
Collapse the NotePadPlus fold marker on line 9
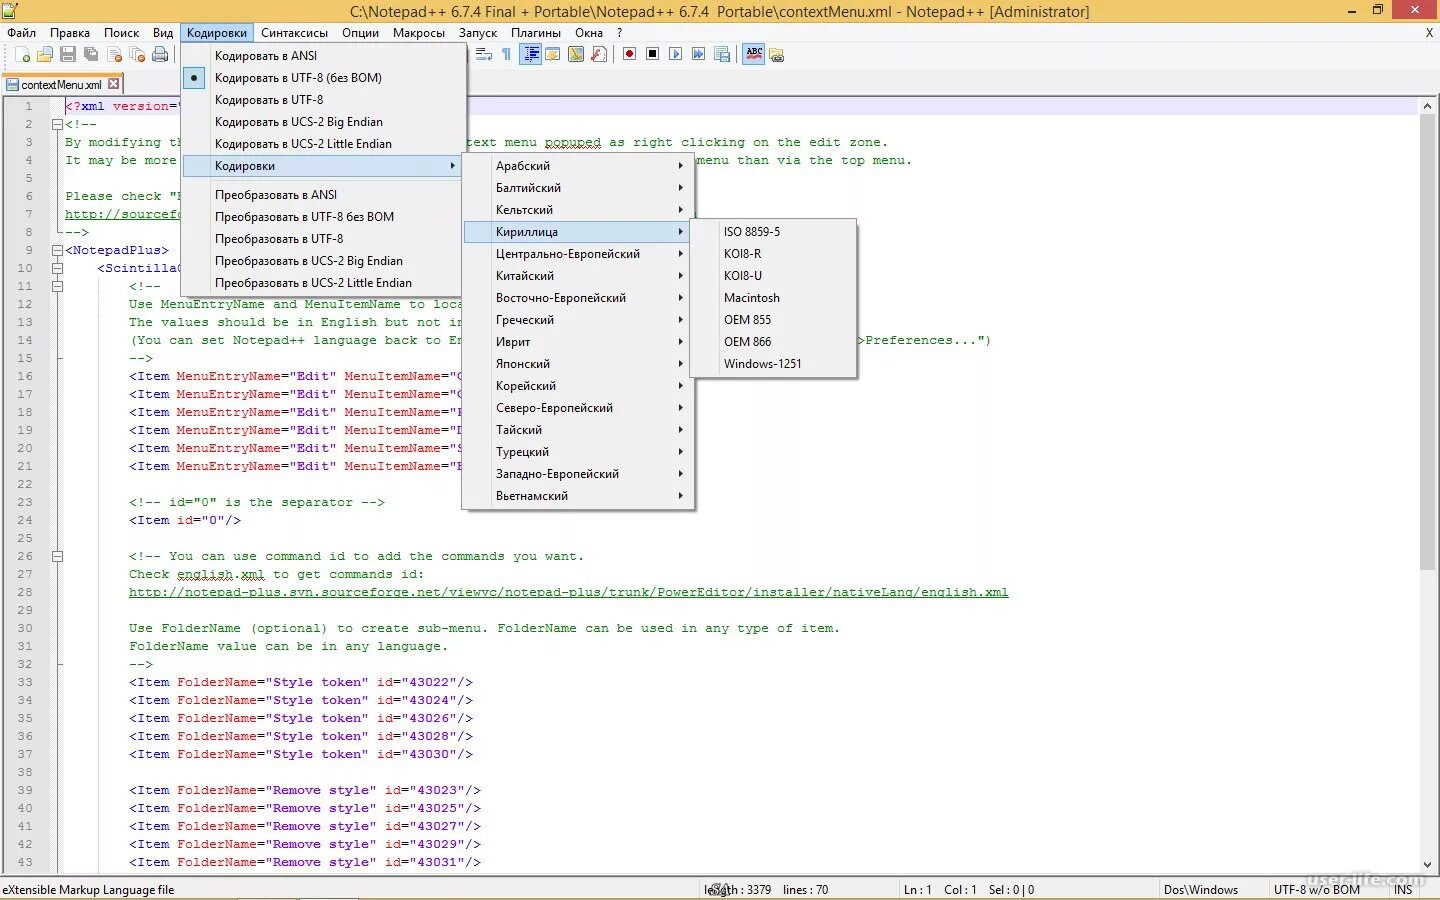coord(58,250)
